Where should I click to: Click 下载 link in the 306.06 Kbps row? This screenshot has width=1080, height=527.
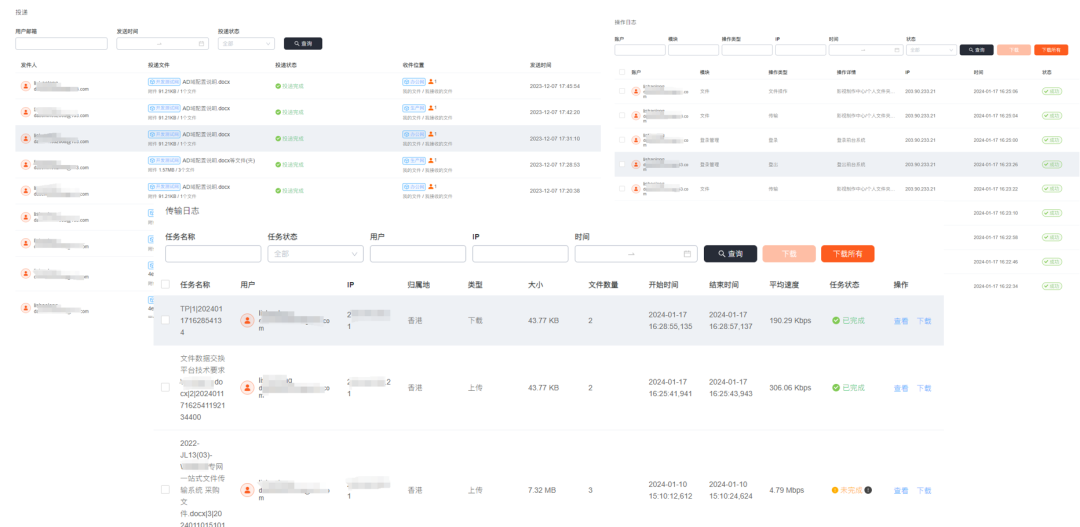click(x=924, y=388)
